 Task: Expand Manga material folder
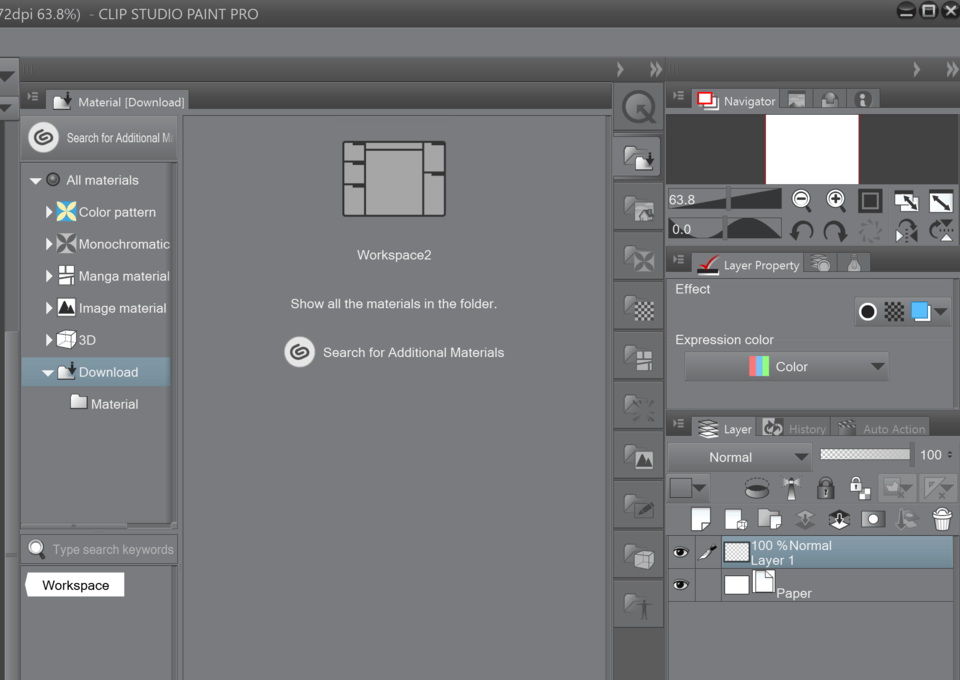coord(49,275)
